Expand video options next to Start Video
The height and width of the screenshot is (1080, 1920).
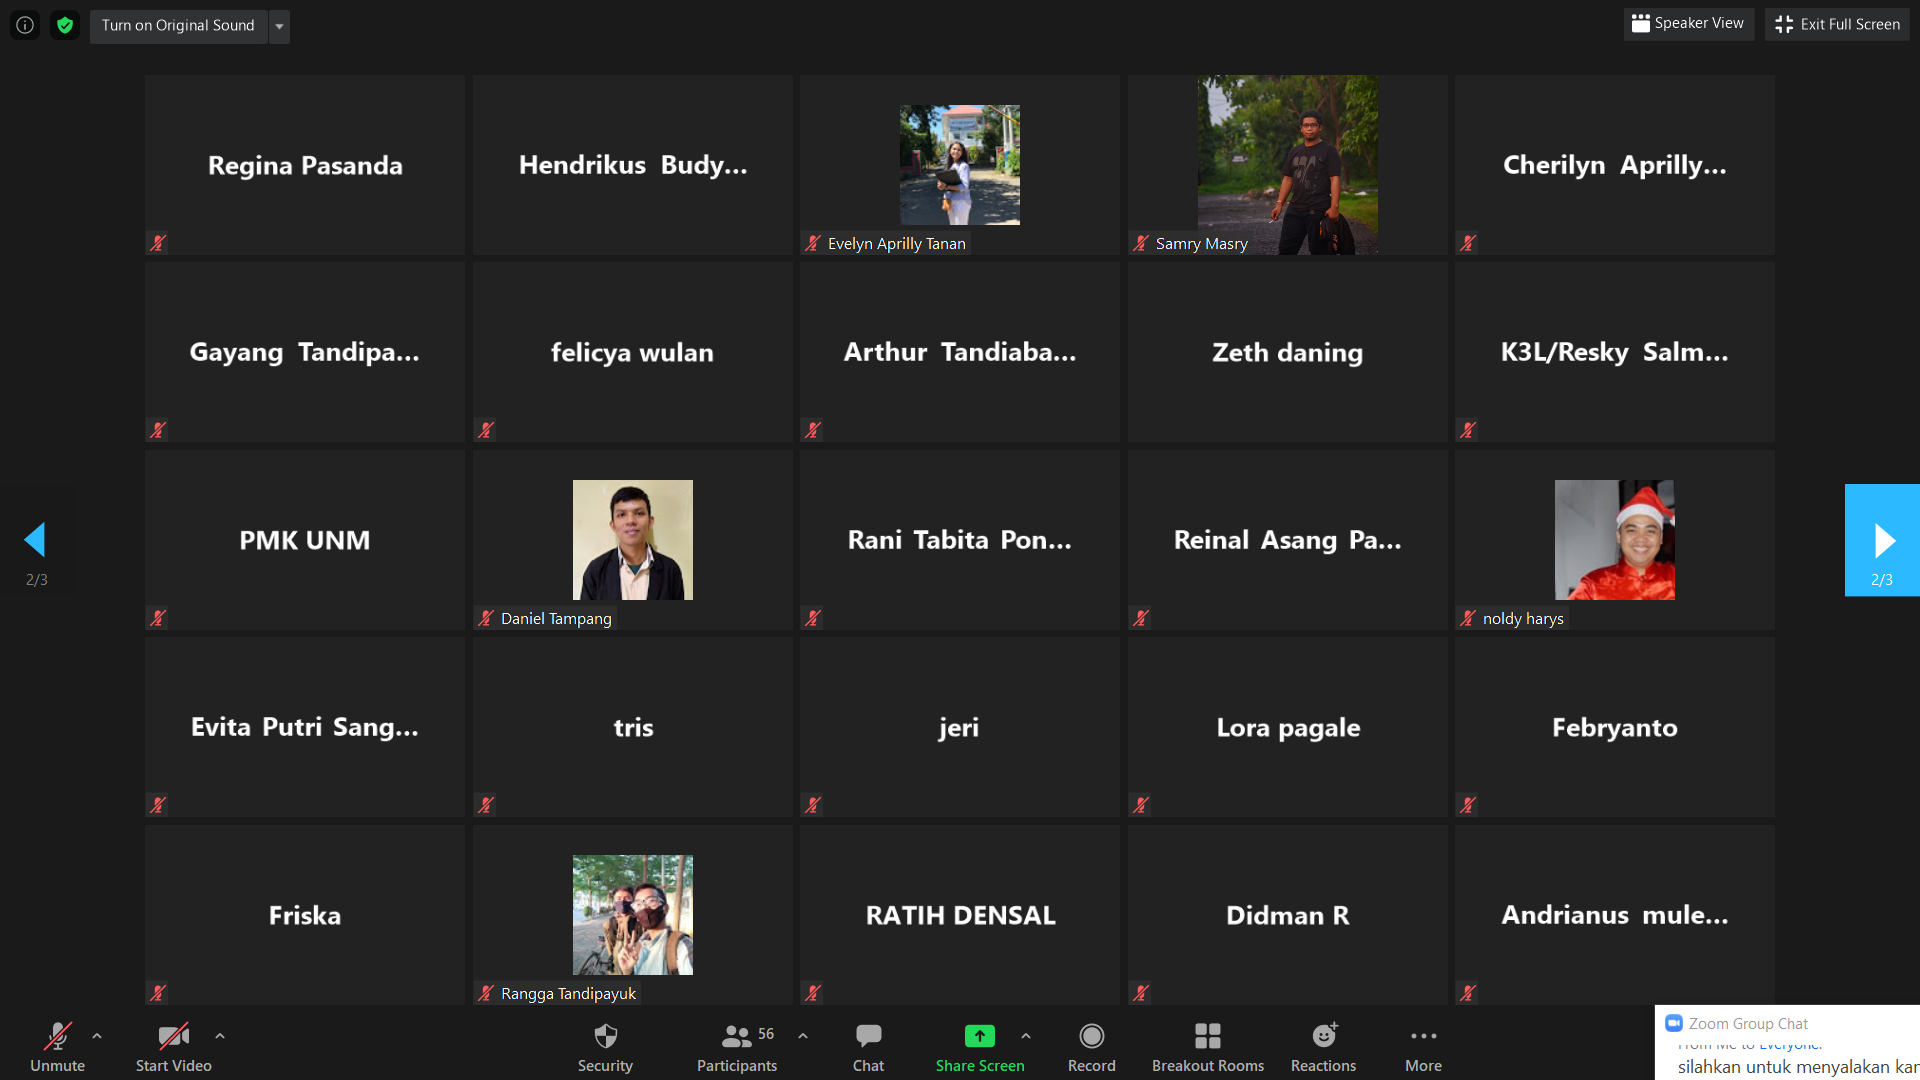pos(220,1036)
